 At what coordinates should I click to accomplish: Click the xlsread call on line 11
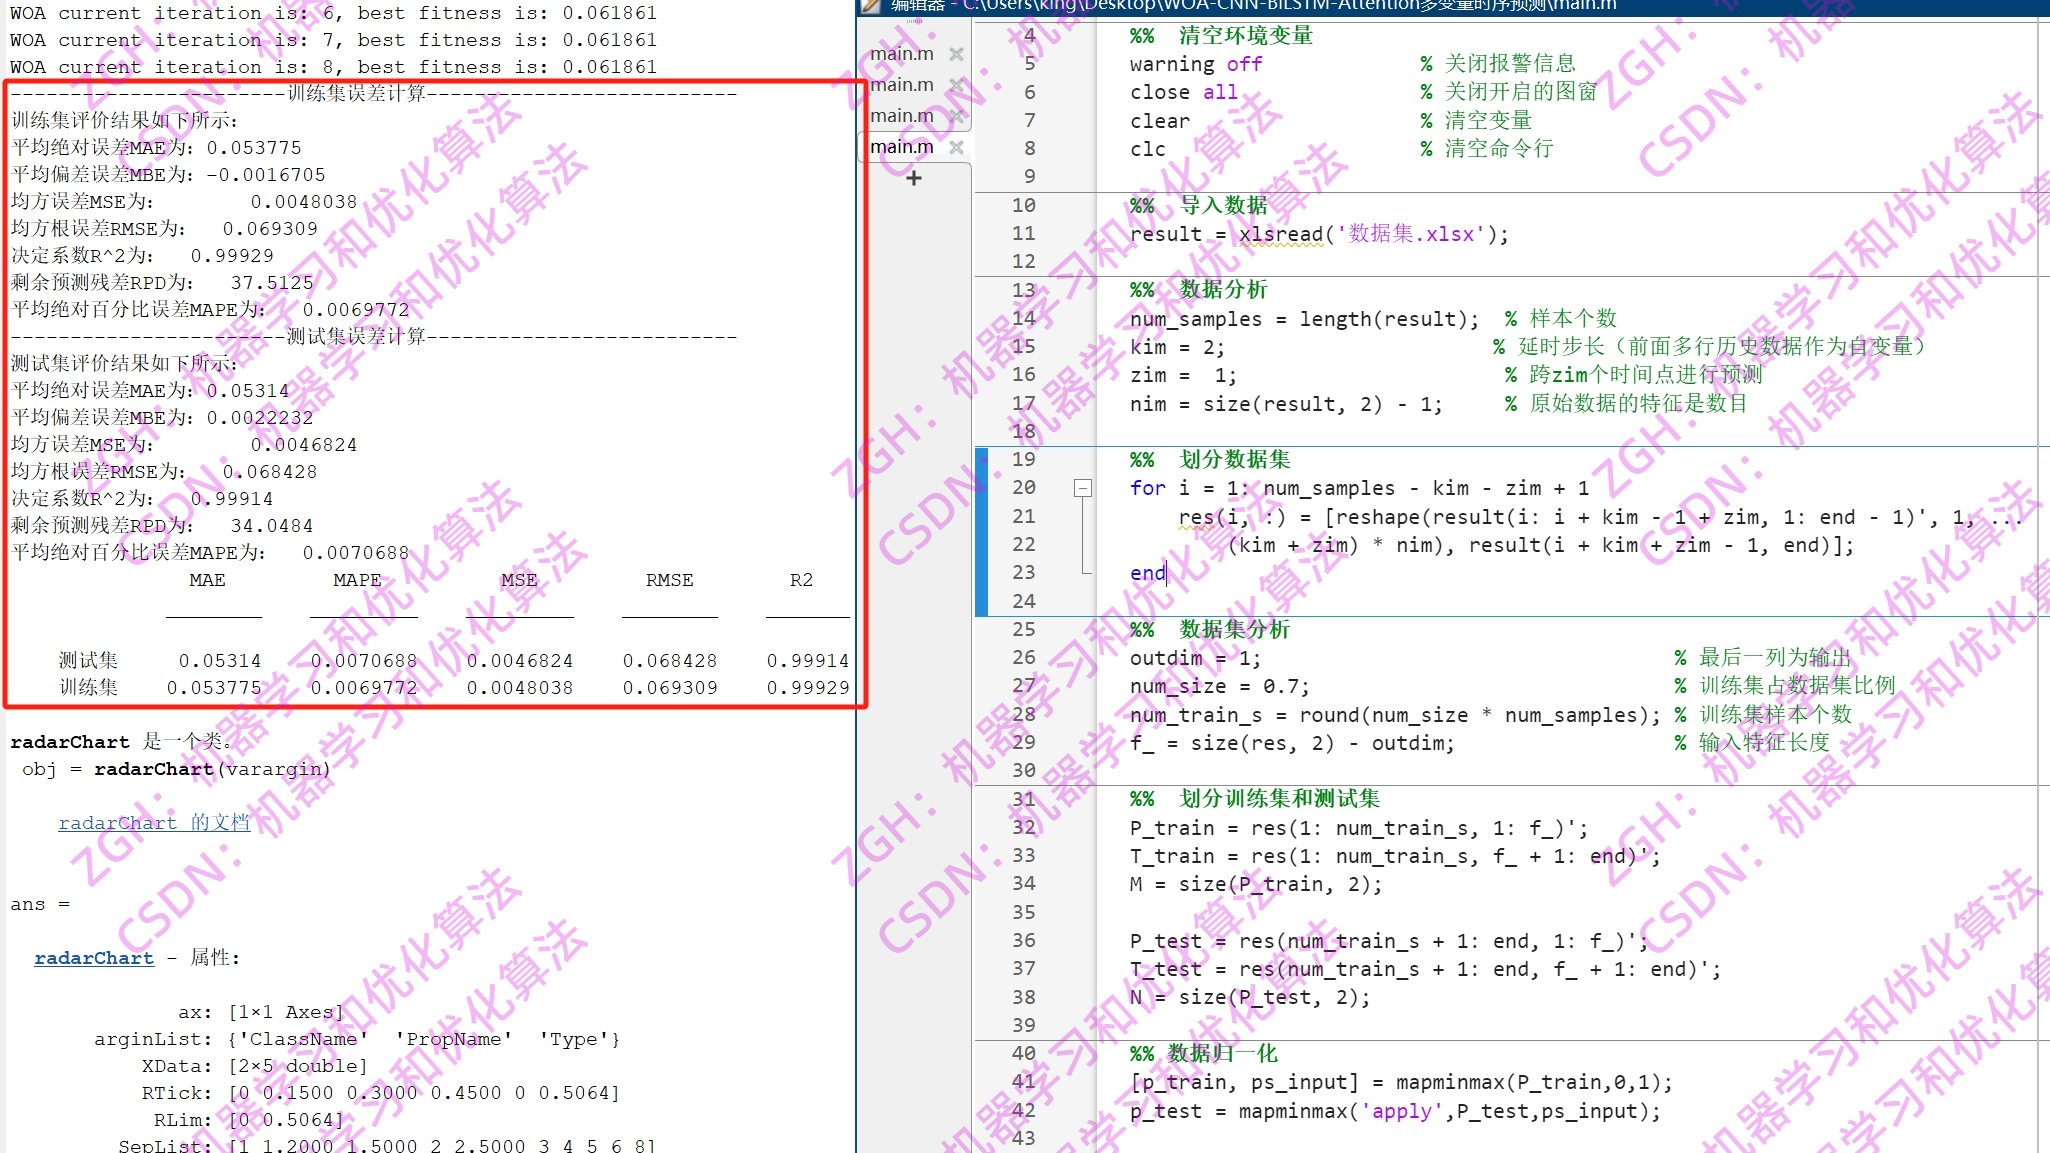pyautogui.click(x=1280, y=234)
